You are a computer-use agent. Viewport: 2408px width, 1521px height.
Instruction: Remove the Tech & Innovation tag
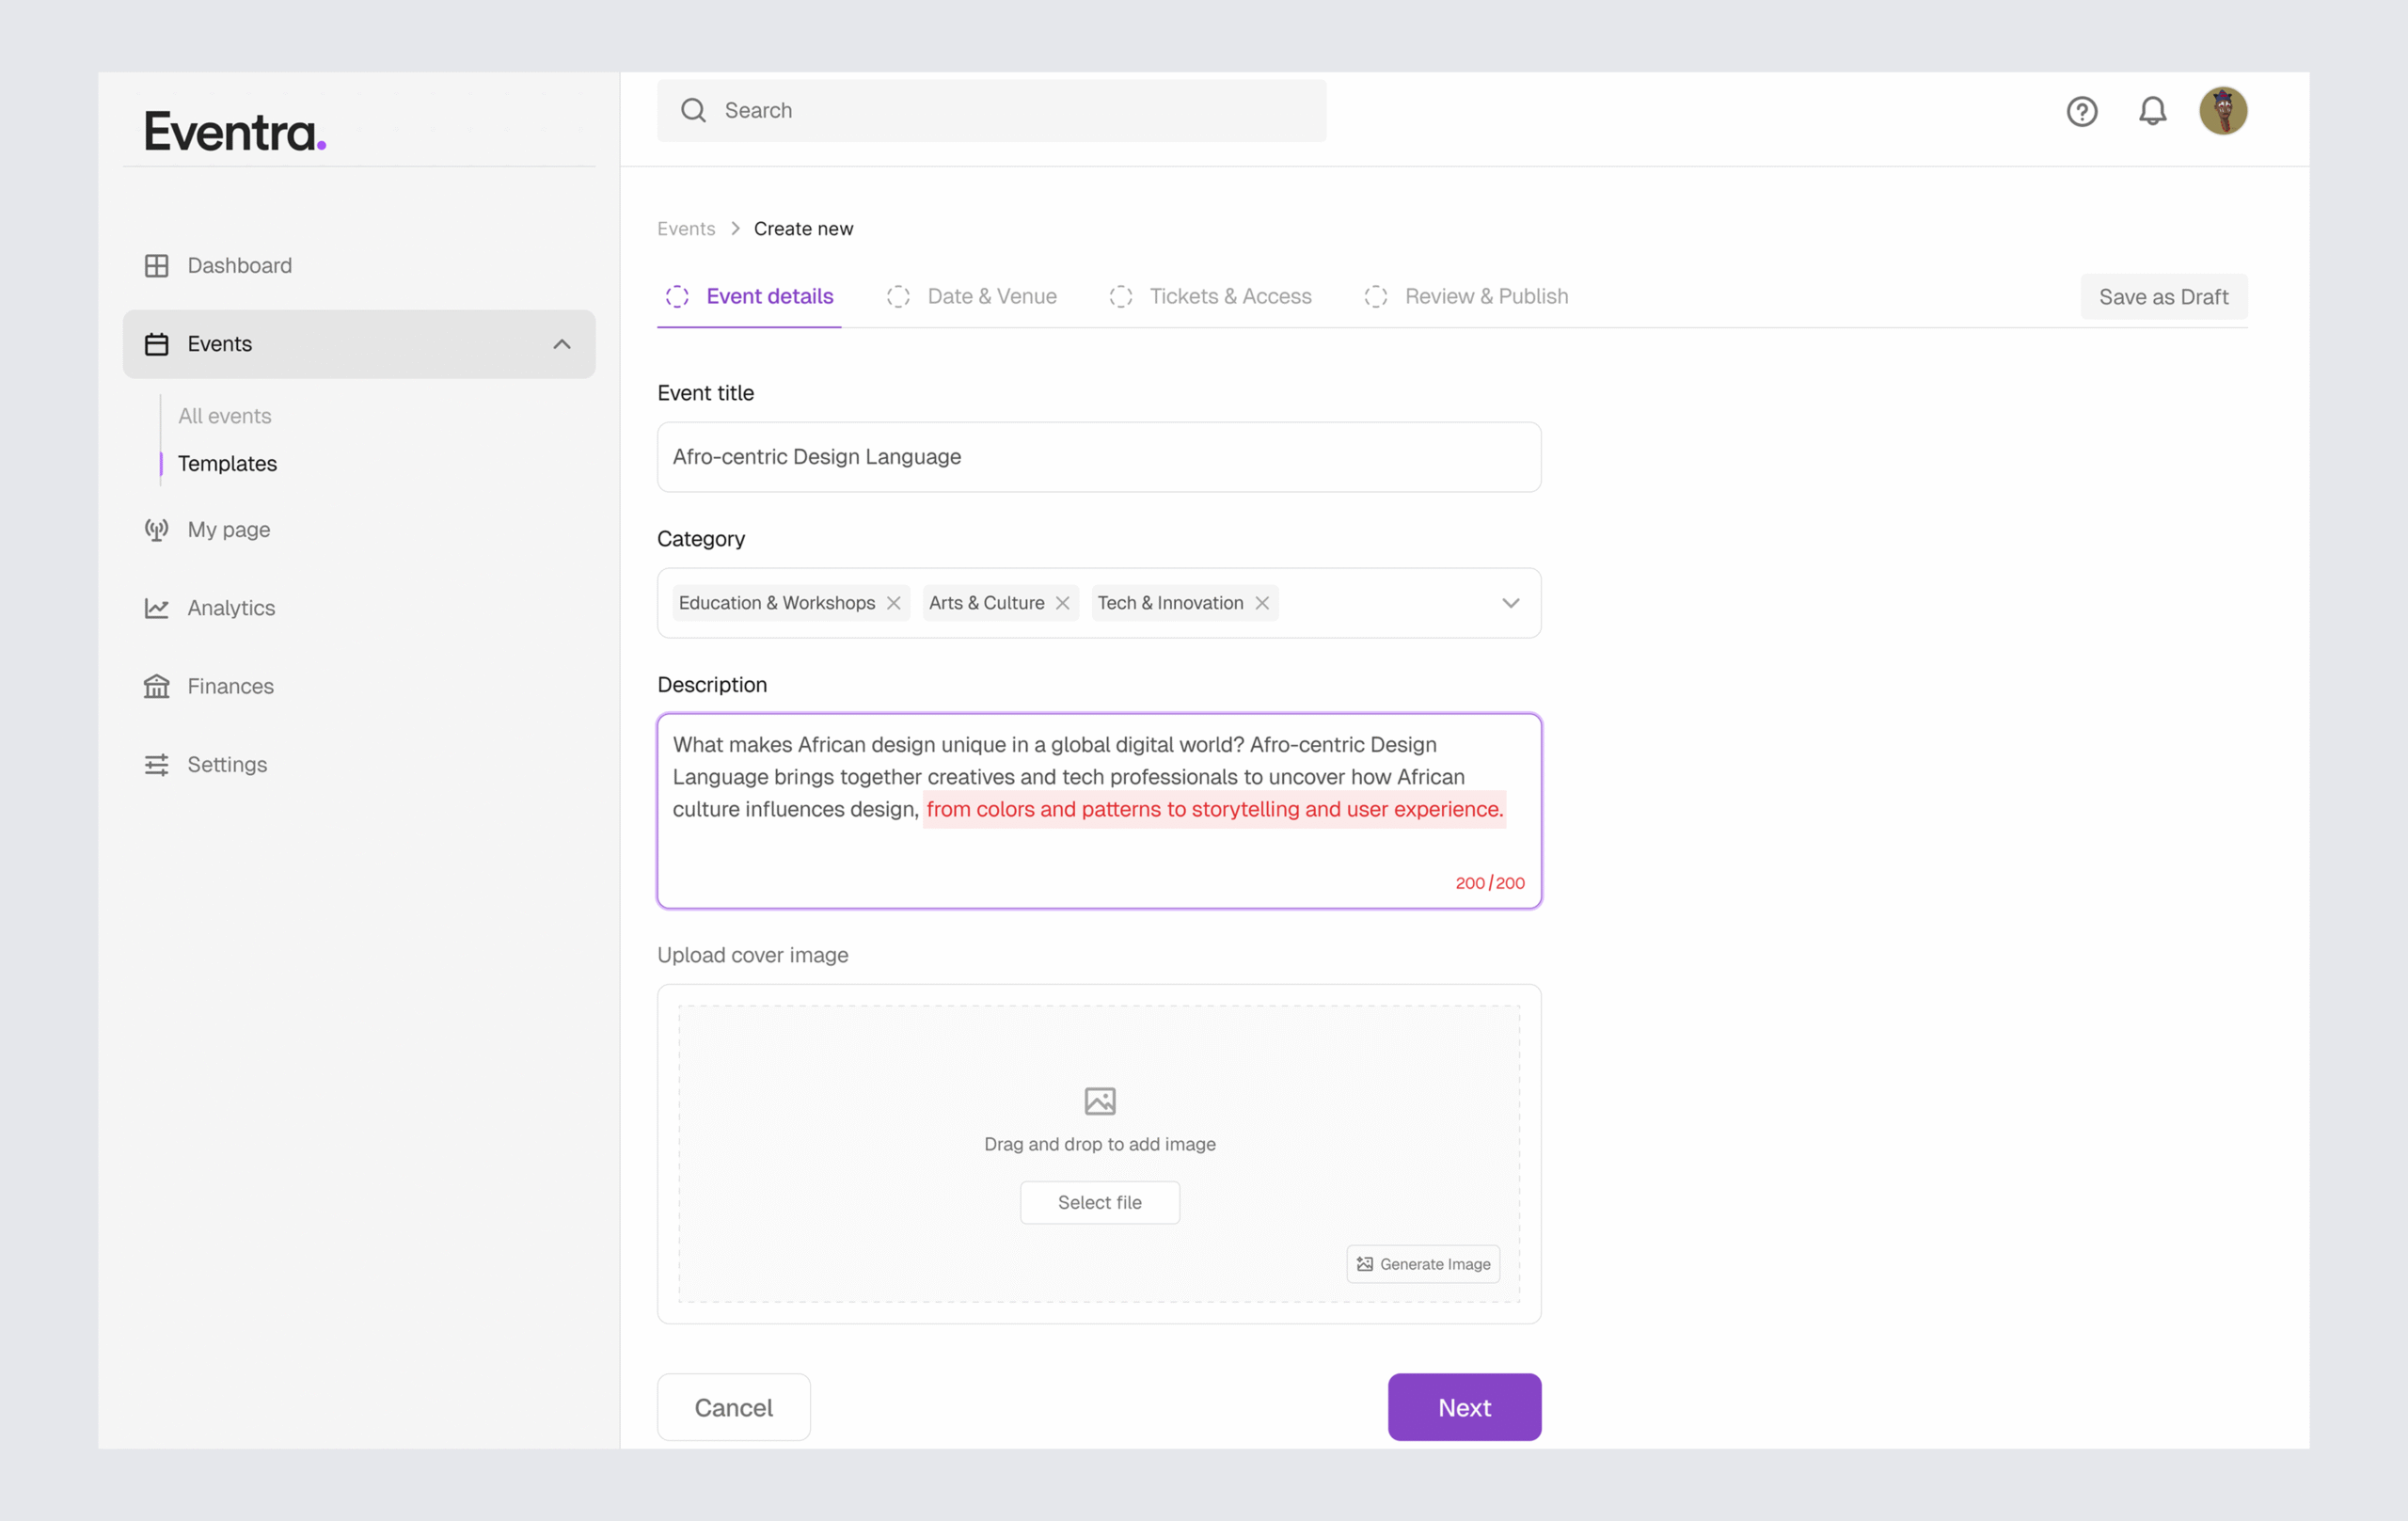click(1262, 603)
